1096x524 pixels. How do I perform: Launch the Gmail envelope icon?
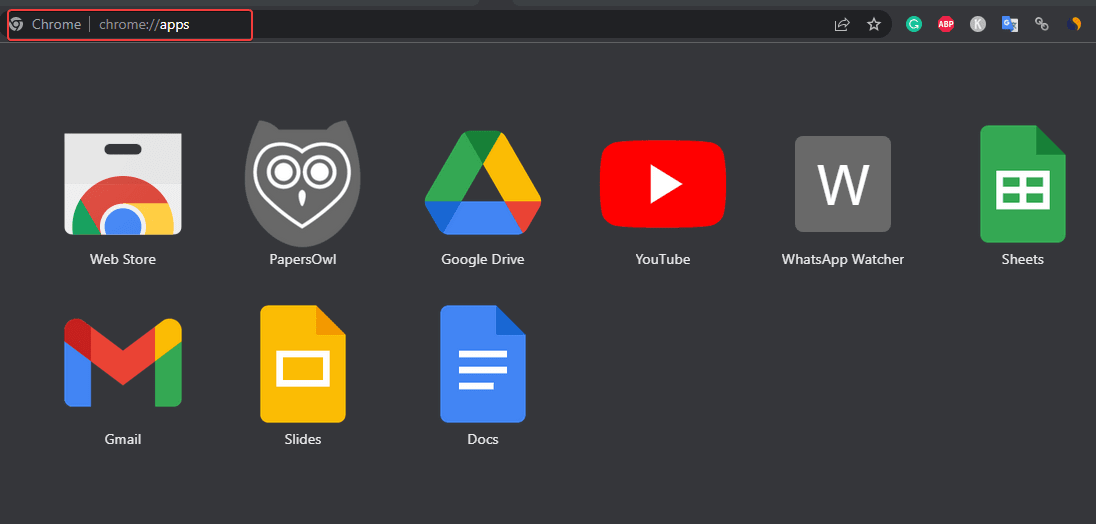coord(123,363)
